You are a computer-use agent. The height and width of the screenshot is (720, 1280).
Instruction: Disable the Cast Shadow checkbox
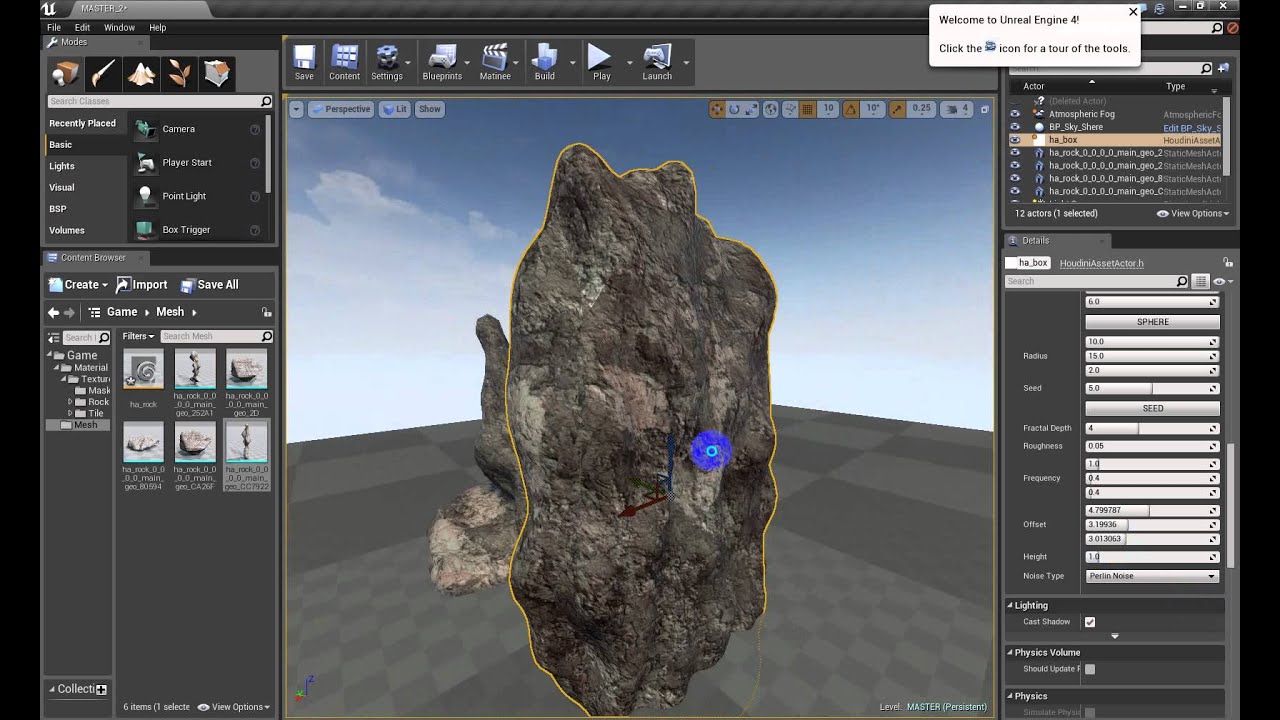pos(1090,622)
